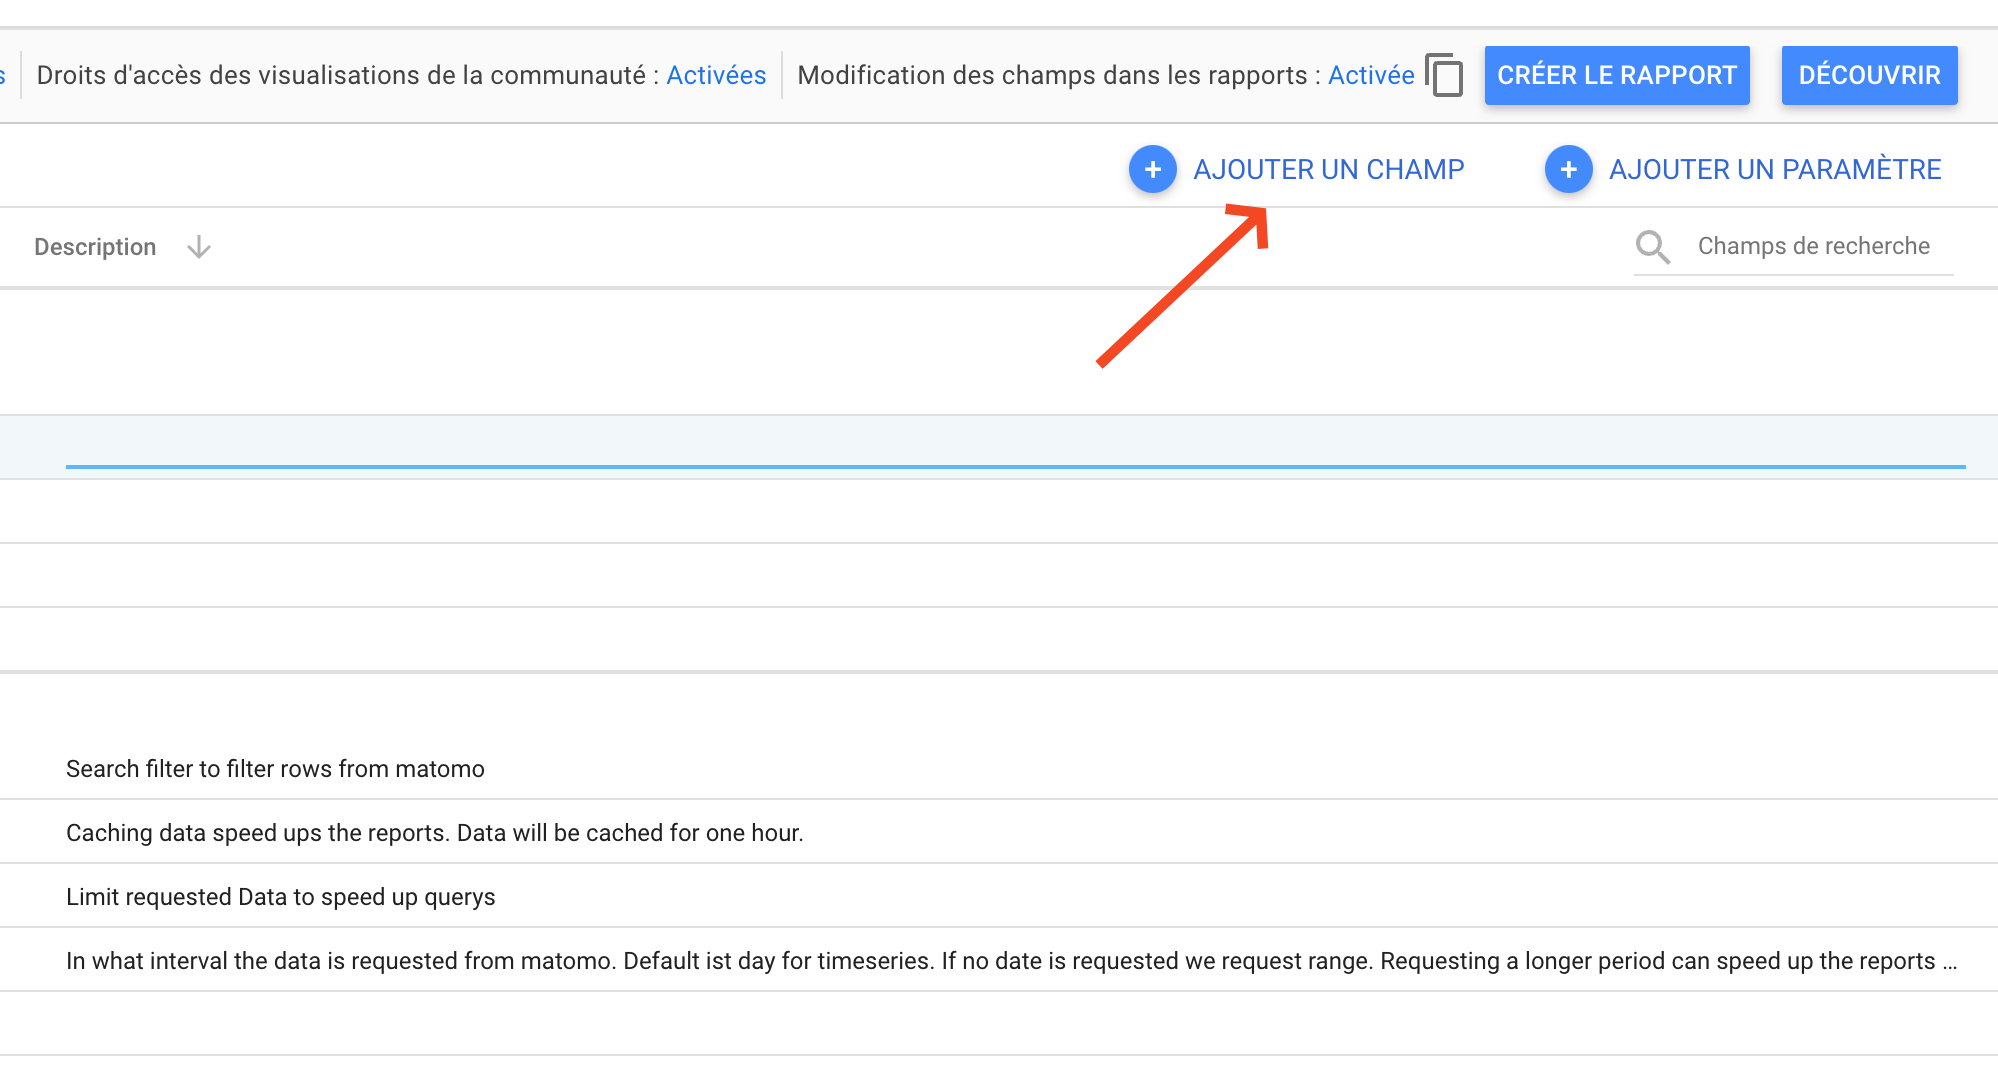Select the Limit requested Data description row
The image size is (1998, 1072).
(x=280, y=897)
